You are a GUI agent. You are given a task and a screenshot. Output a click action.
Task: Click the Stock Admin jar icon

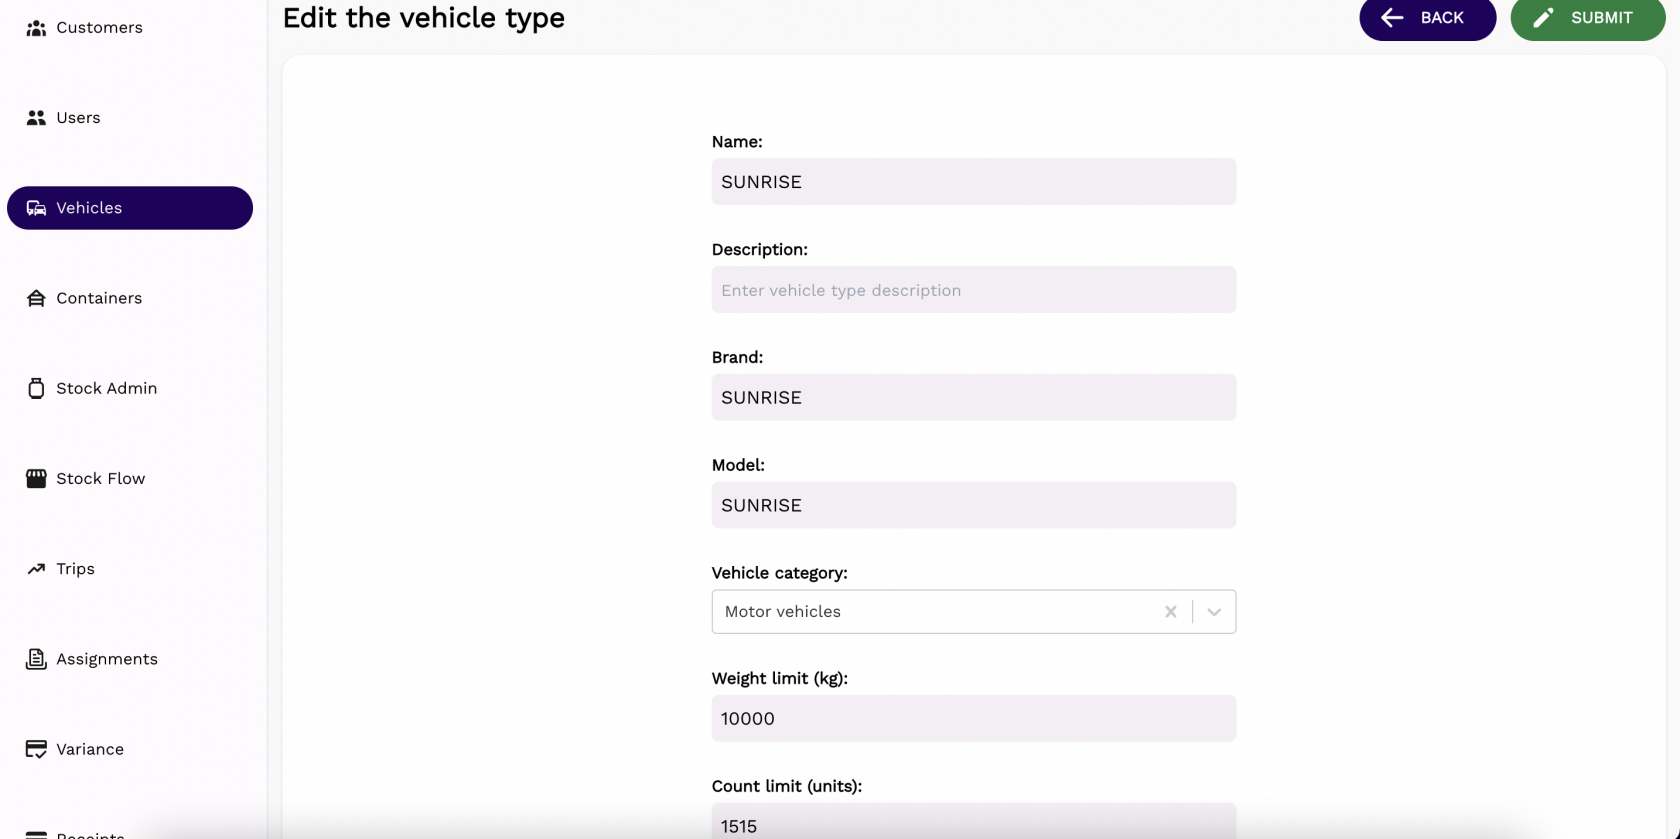click(36, 388)
